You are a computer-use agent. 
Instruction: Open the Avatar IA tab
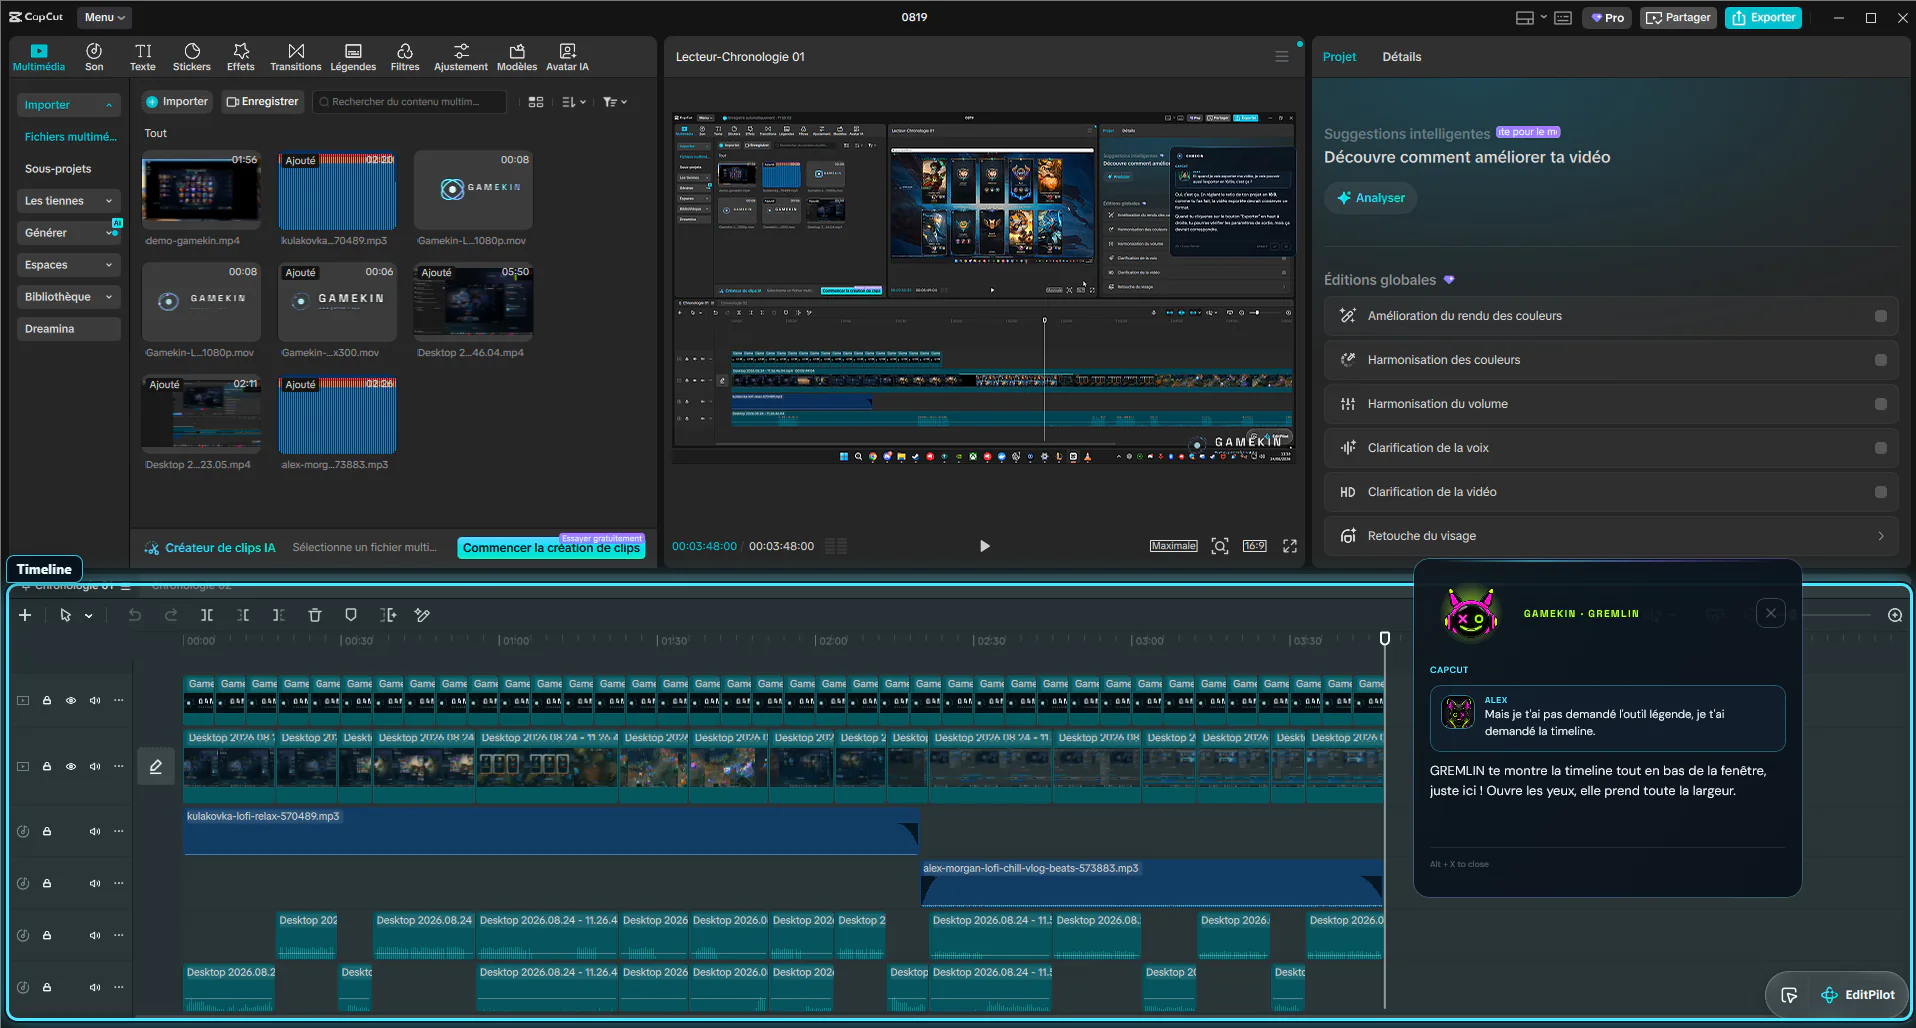pyautogui.click(x=567, y=57)
